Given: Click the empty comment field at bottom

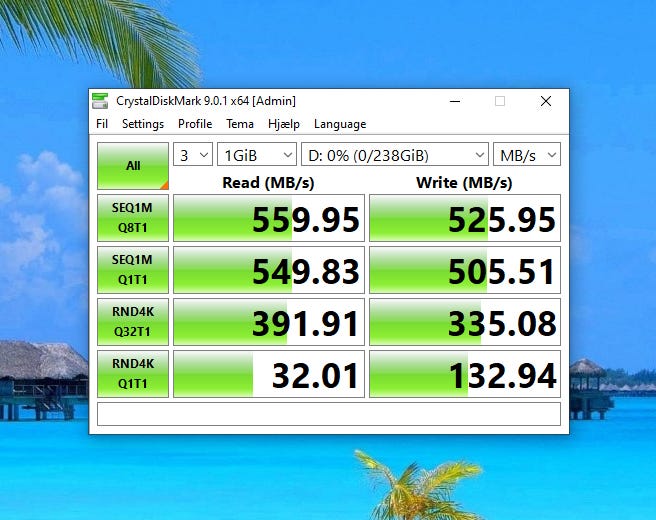Looking at the screenshot, I should [x=329, y=414].
